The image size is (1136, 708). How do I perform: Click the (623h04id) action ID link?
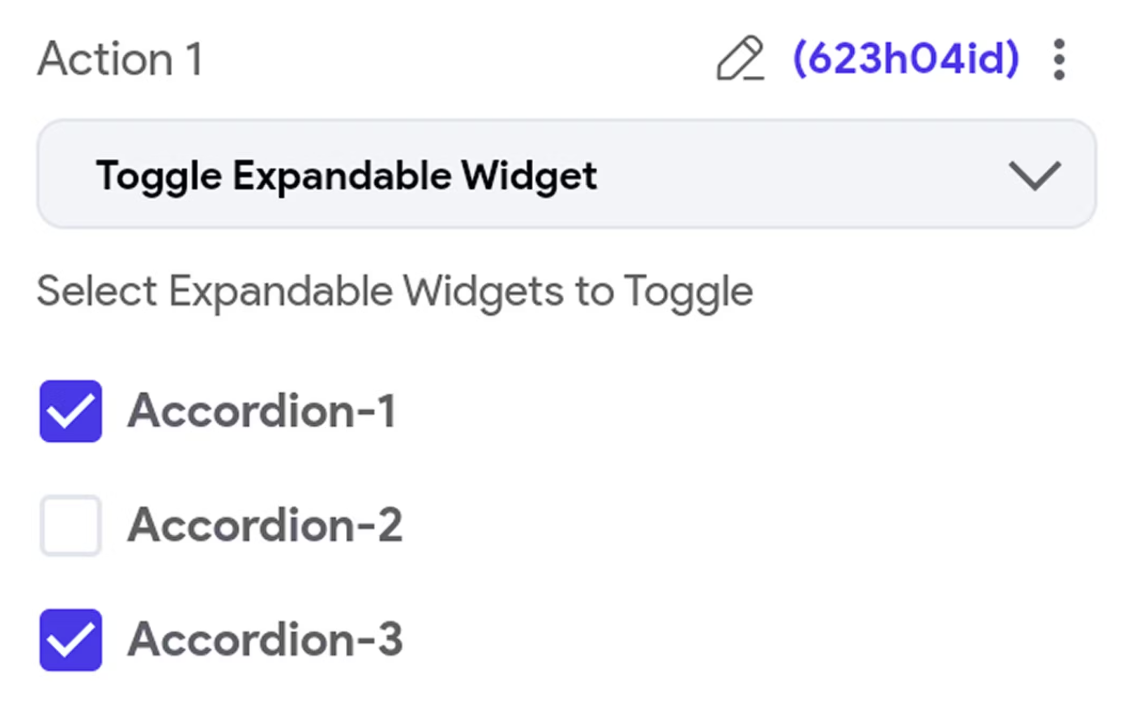click(906, 60)
